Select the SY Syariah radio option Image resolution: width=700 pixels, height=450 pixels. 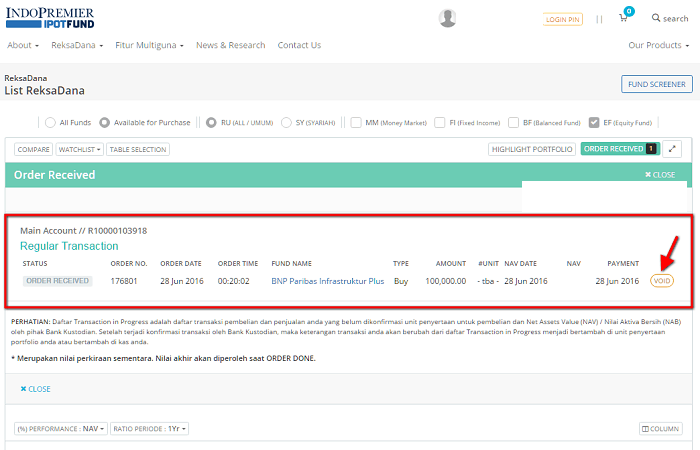point(273,123)
